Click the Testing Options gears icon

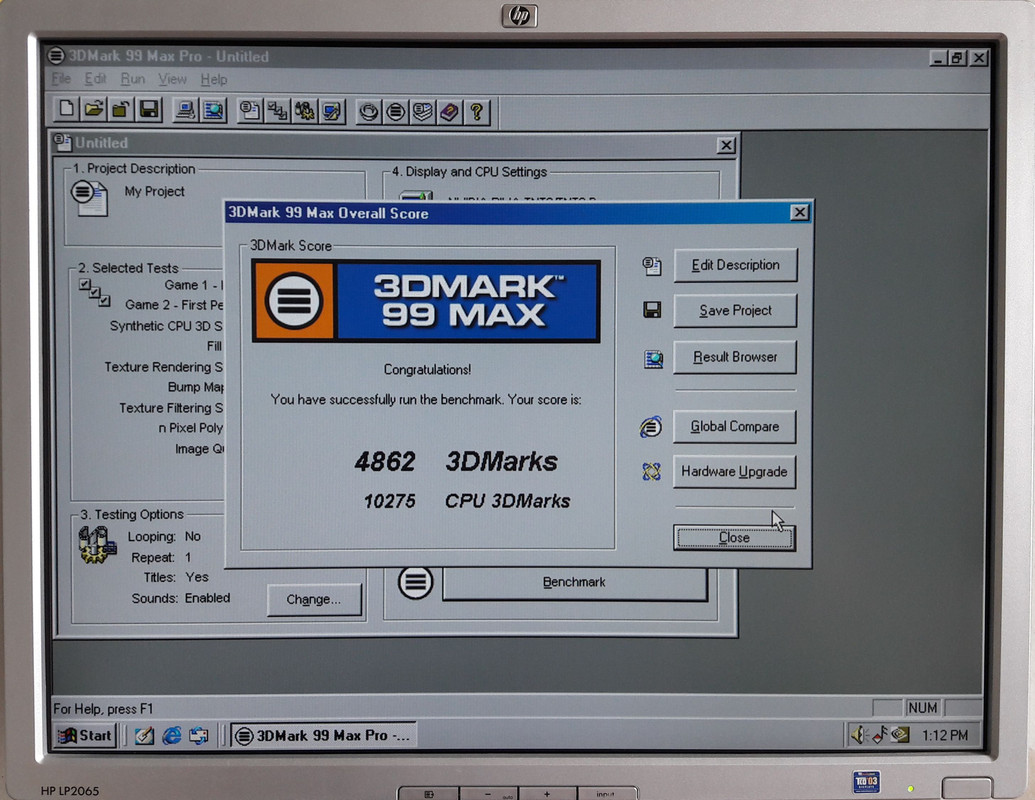coord(97,545)
